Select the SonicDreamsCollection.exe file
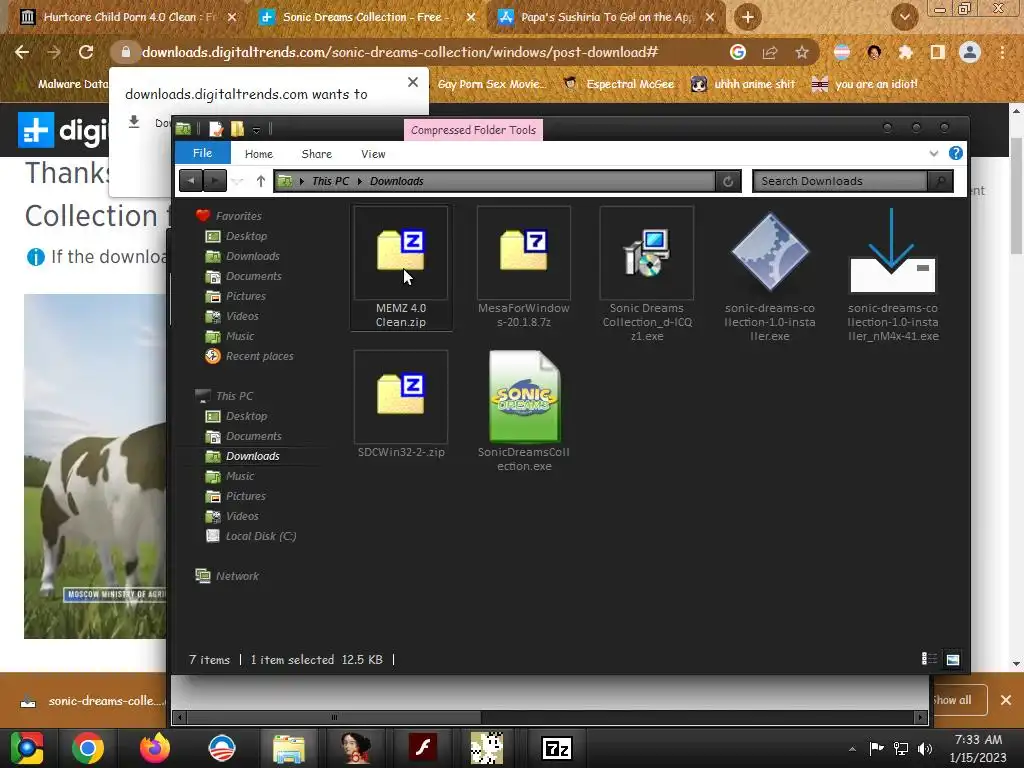The width and height of the screenshot is (1024, 768). point(524,411)
